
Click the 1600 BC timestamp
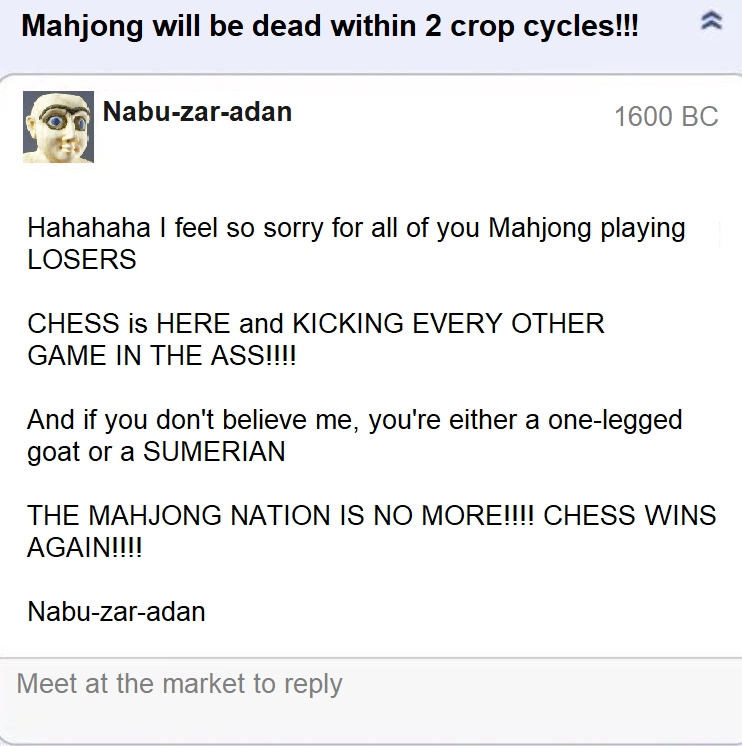pyautogui.click(x=666, y=117)
